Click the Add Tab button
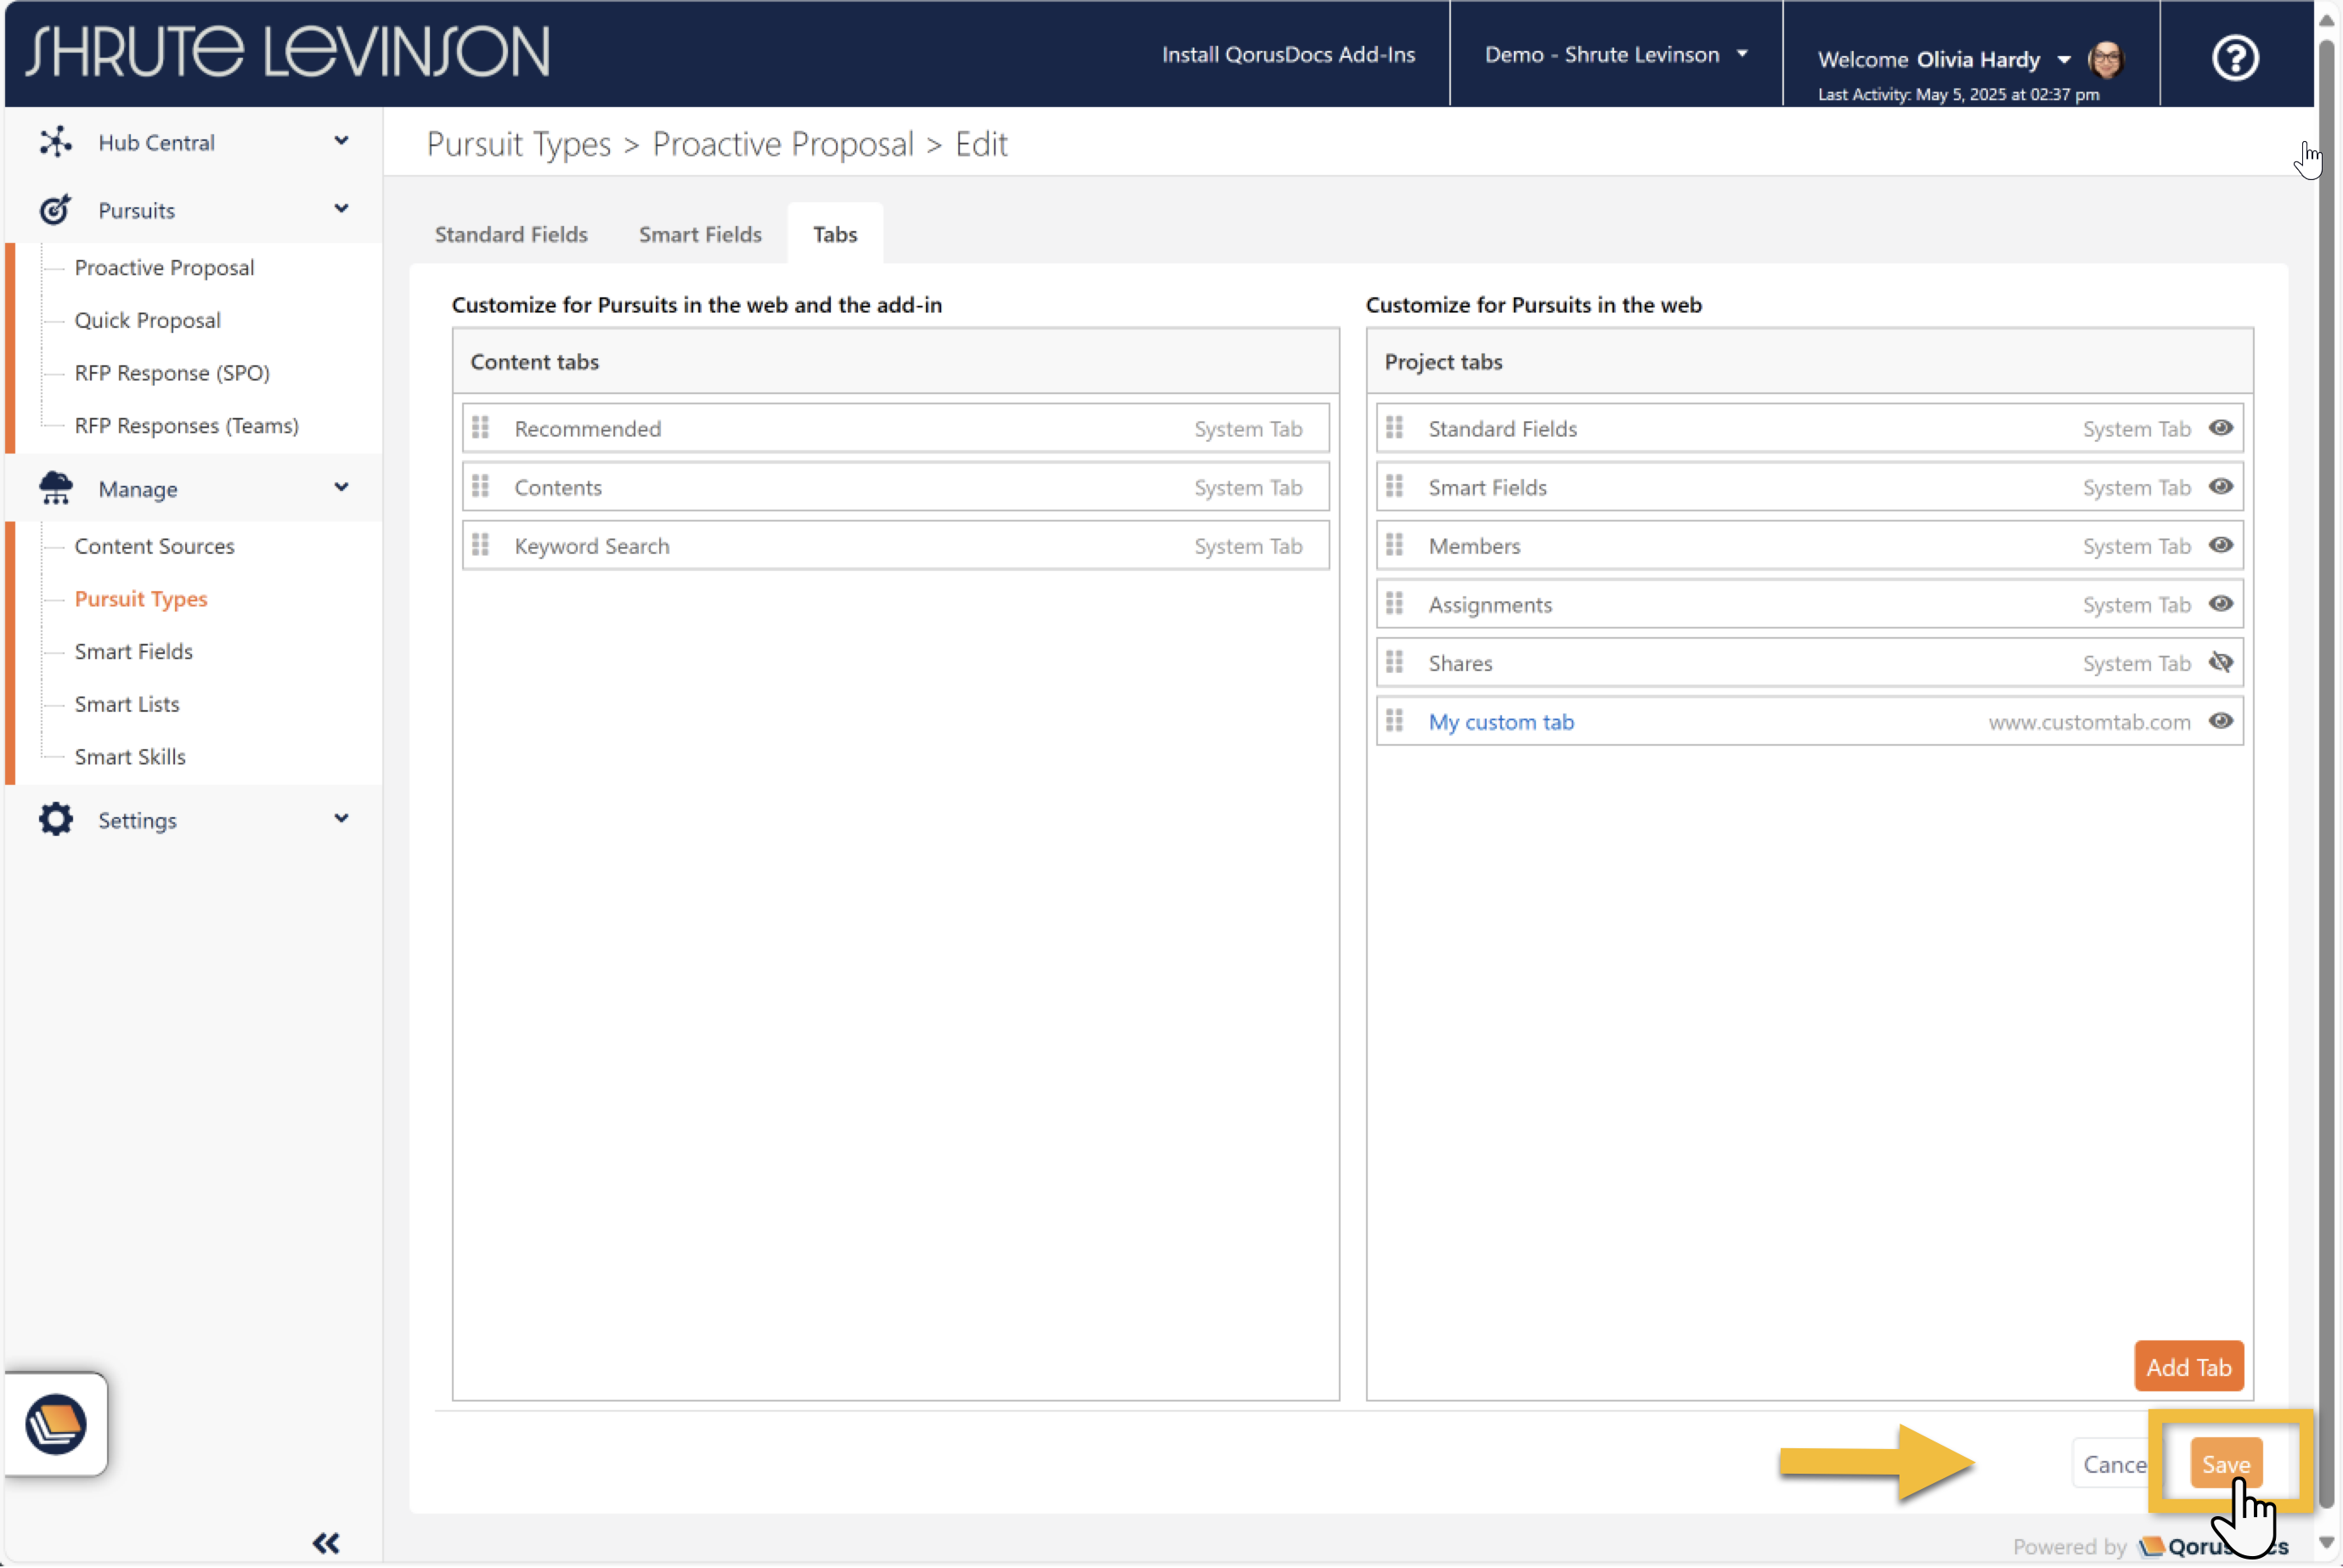The width and height of the screenshot is (2343, 1568). pos(2188,1367)
